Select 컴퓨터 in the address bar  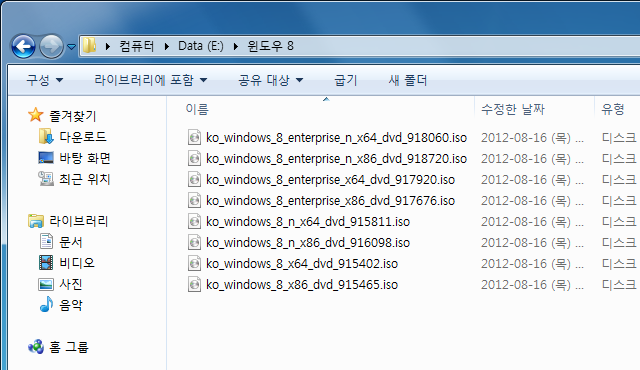point(137,46)
